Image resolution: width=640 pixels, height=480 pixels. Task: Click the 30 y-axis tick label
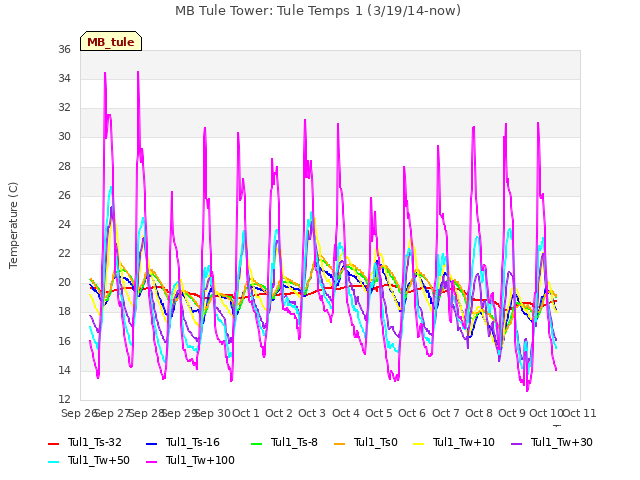pos(64,137)
